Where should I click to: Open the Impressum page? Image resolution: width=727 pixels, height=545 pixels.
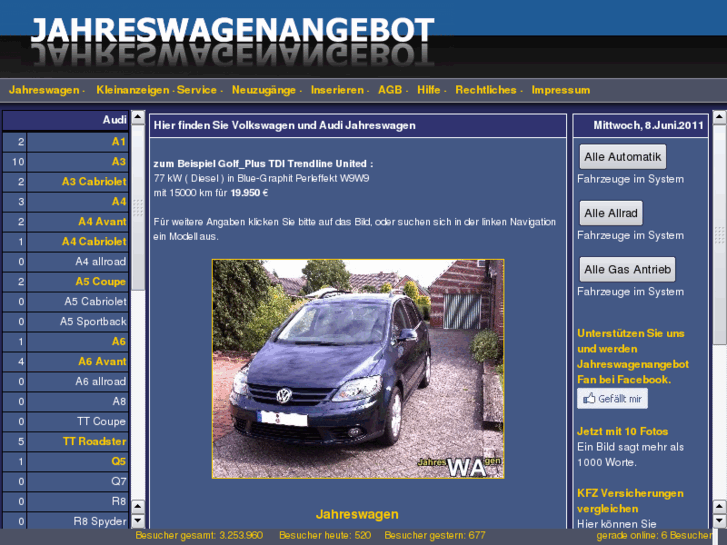(x=561, y=90)
